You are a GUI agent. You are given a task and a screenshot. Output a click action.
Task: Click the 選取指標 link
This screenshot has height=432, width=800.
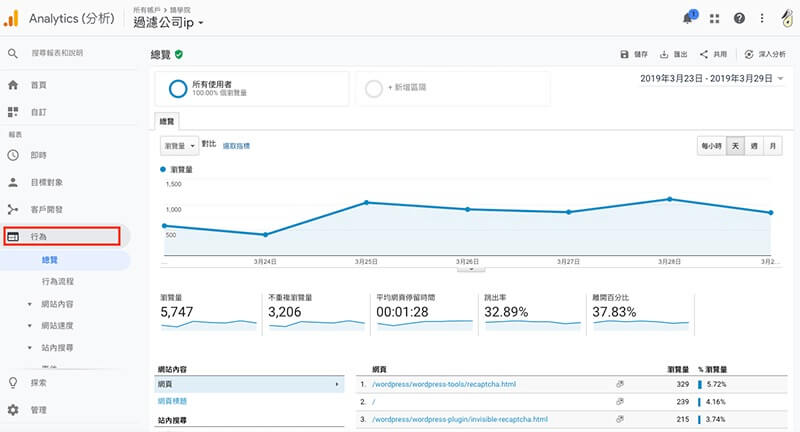(x=236, y=146)
